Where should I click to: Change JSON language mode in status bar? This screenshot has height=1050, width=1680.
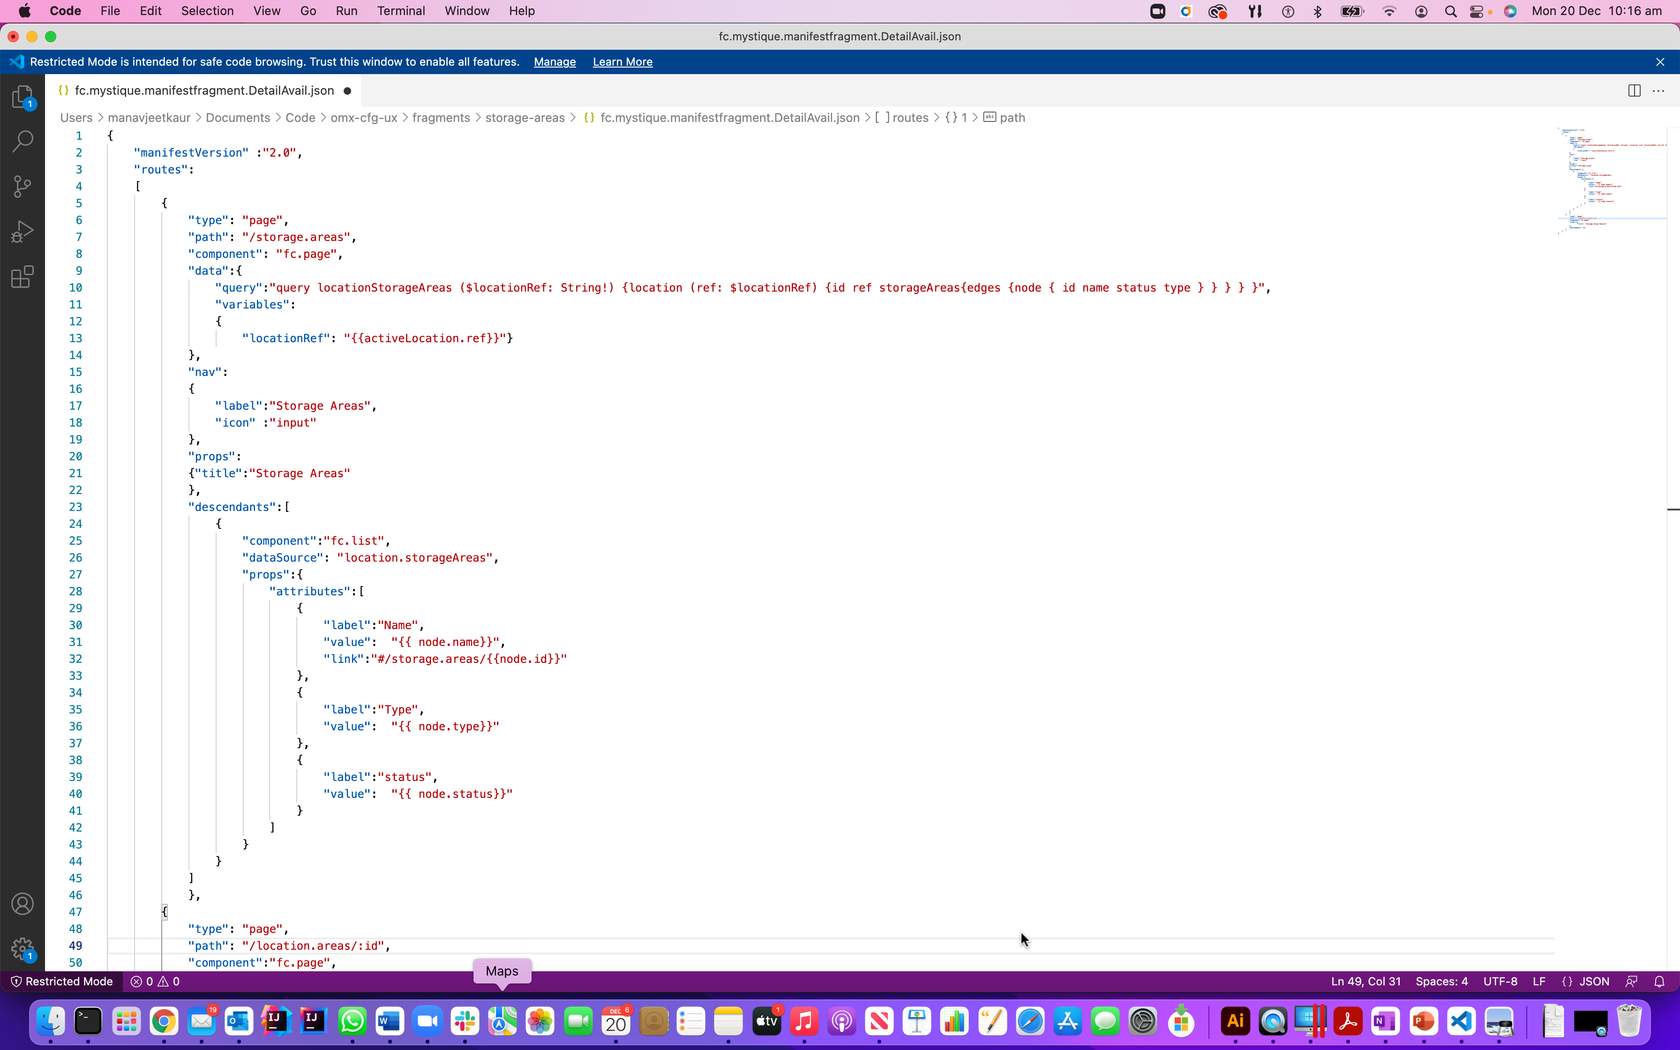(x=1585, y=982)
